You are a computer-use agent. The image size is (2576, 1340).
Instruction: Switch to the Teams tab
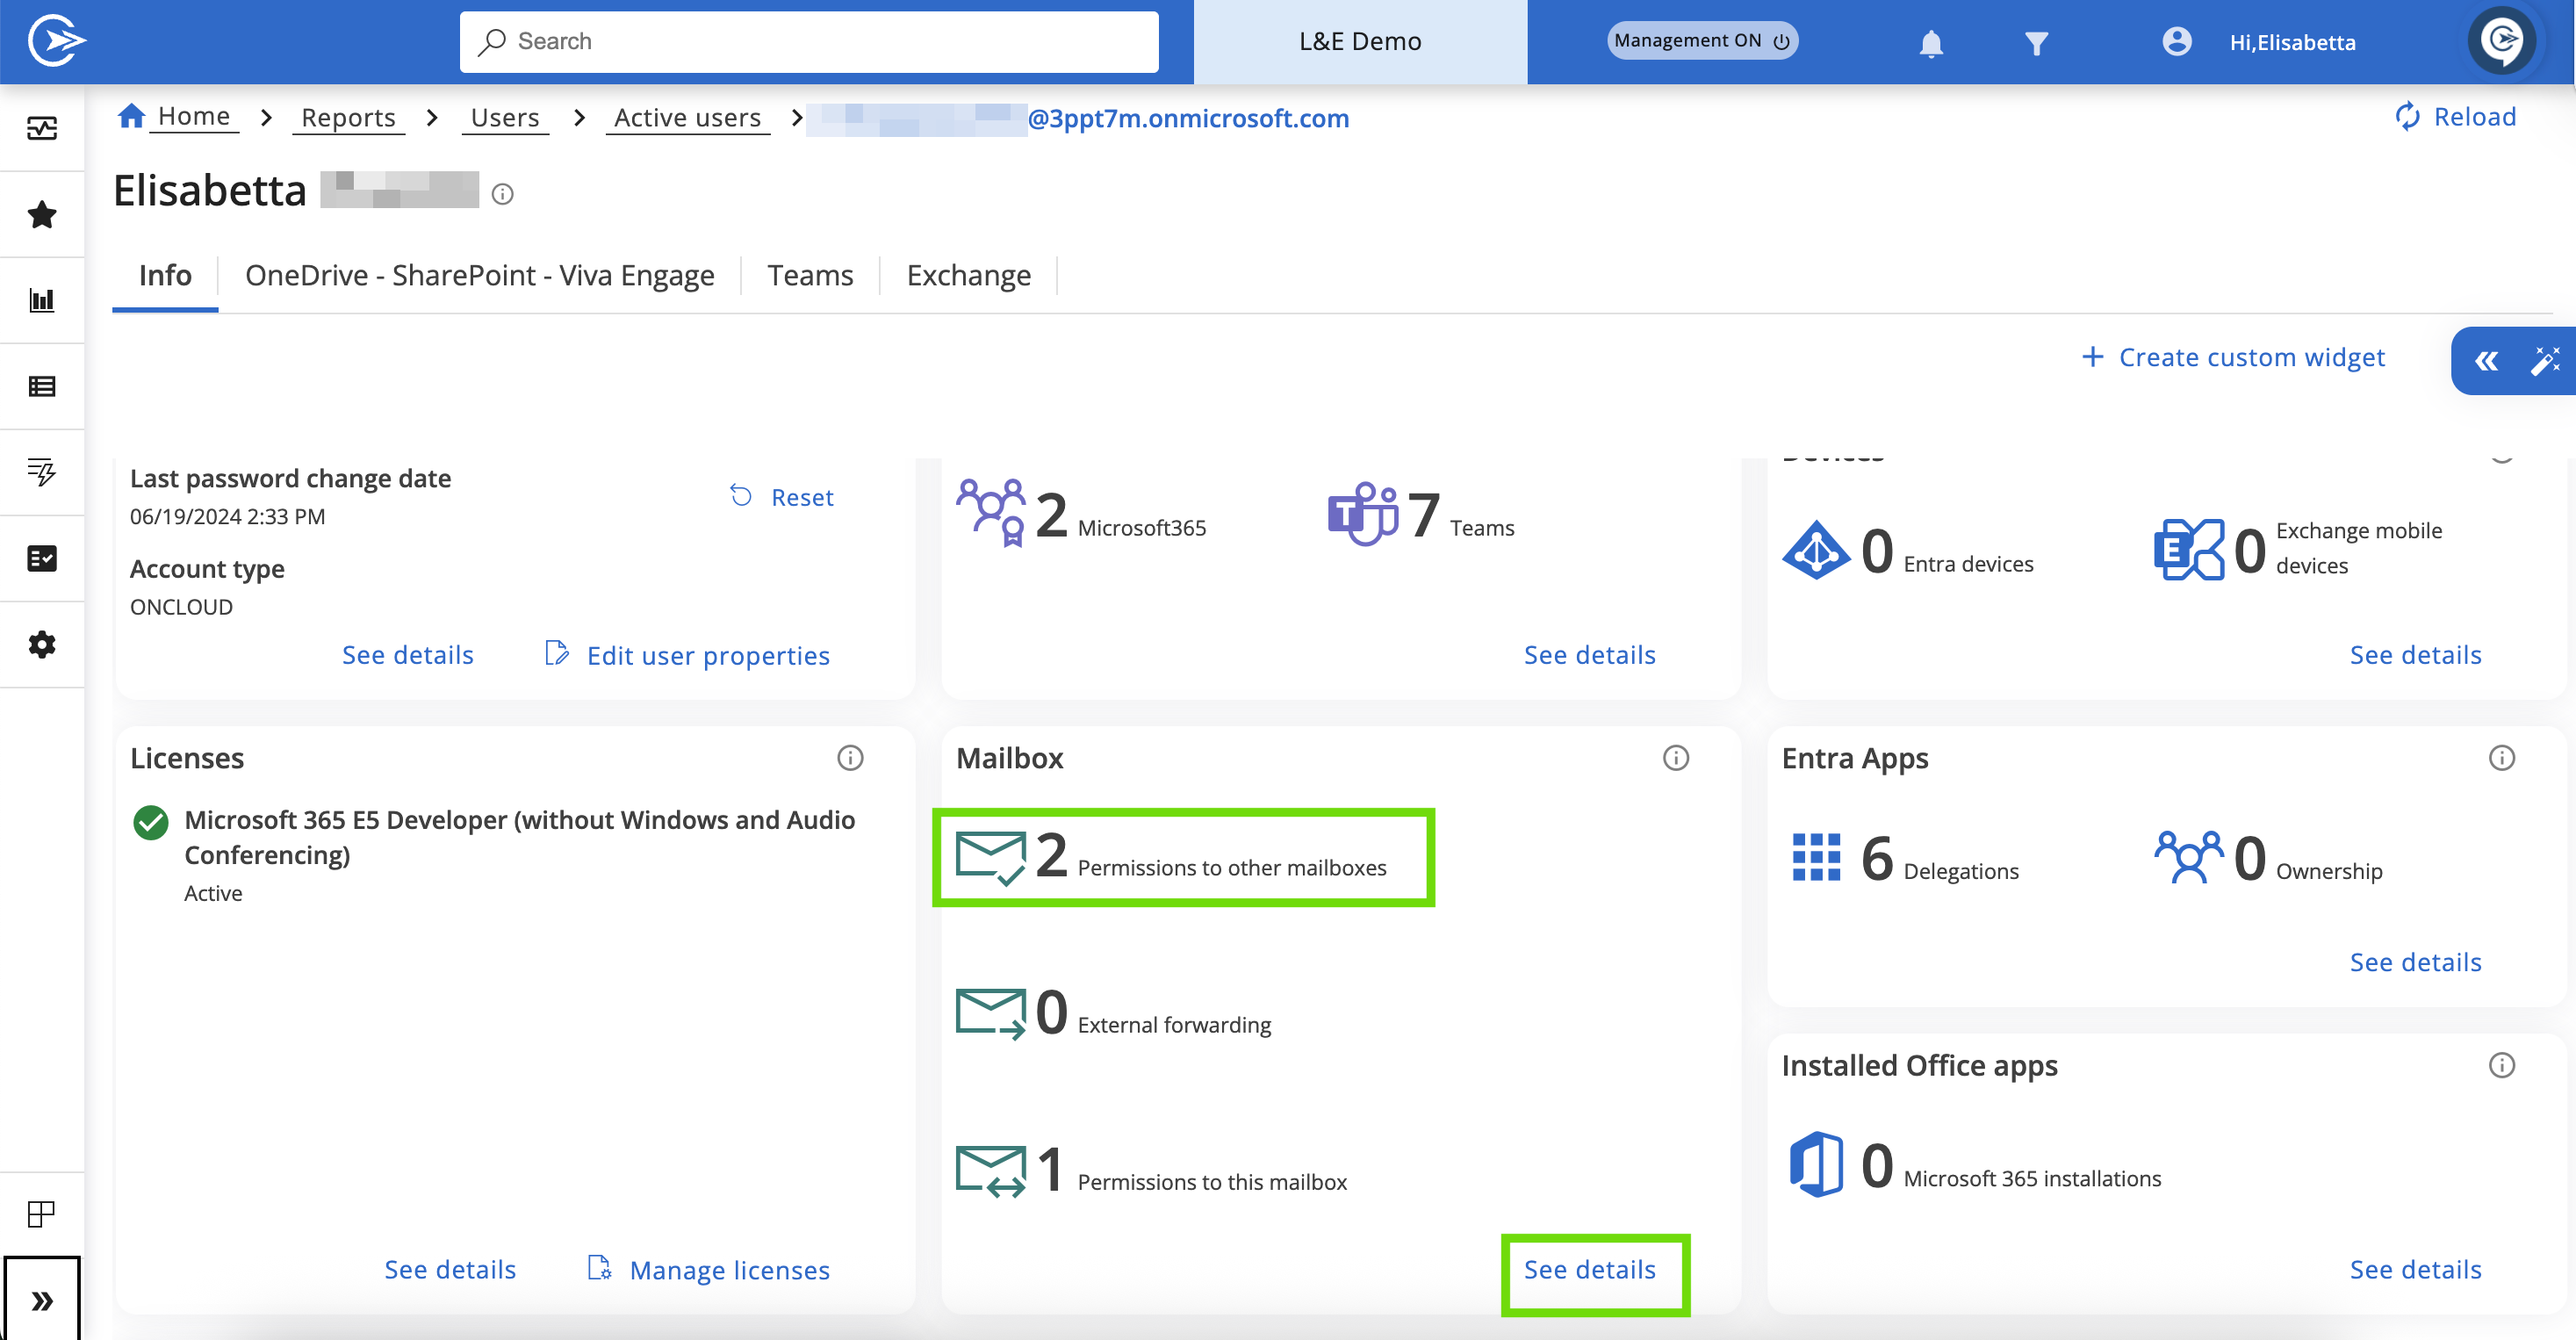810,275
